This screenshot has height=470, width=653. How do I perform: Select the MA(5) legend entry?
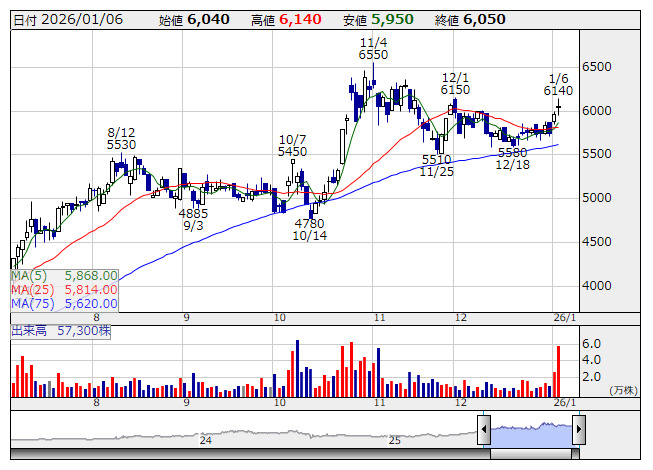pyautogui.click(x=65, y=275)
